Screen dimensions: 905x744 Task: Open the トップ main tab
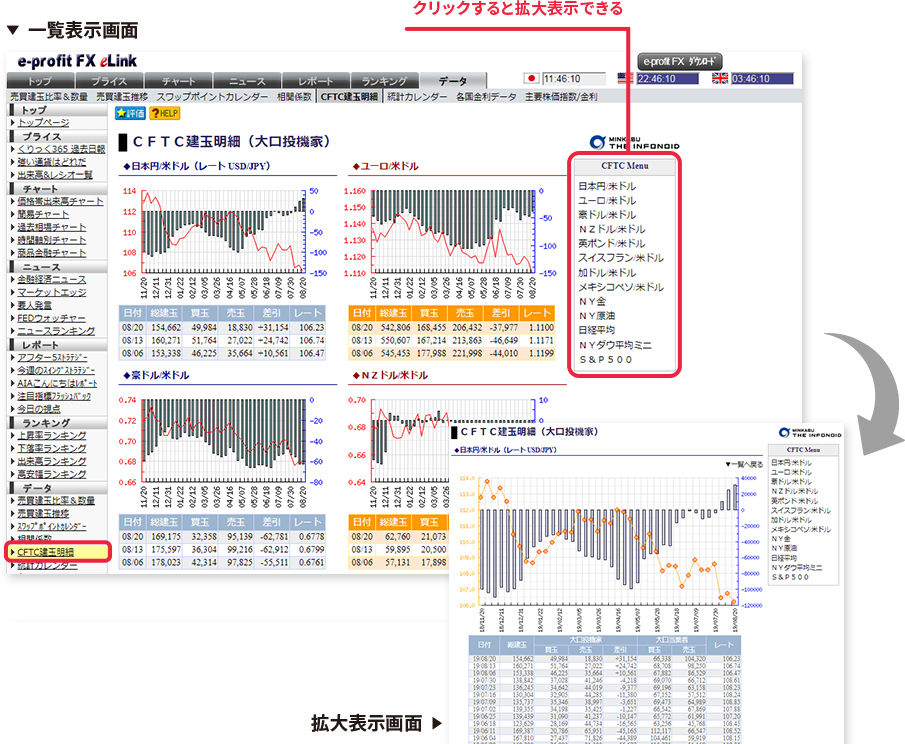click(x=40, y=81)
